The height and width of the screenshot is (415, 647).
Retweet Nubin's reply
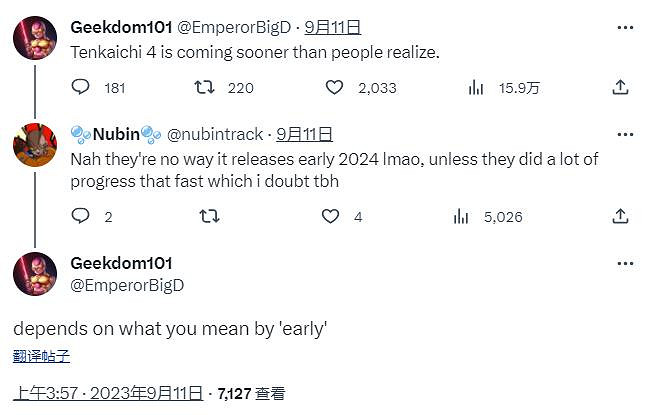click(x=210, y=216)
